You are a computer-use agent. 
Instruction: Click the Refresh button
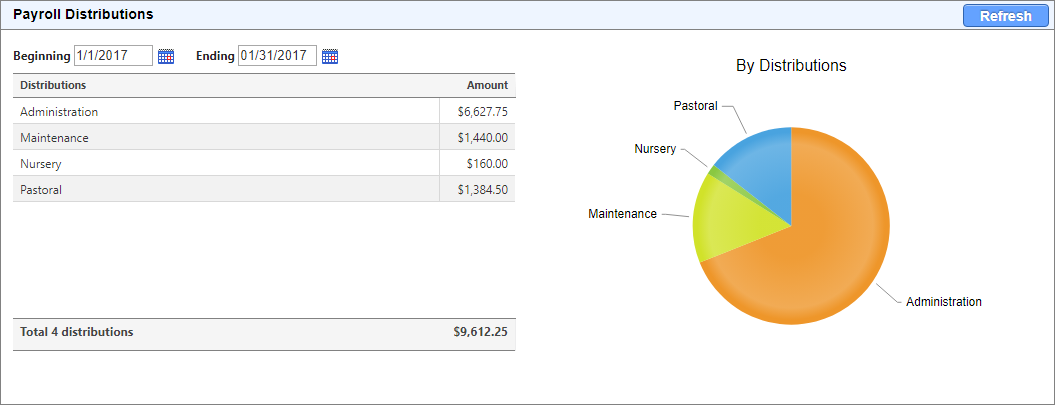pos(1005,16)
